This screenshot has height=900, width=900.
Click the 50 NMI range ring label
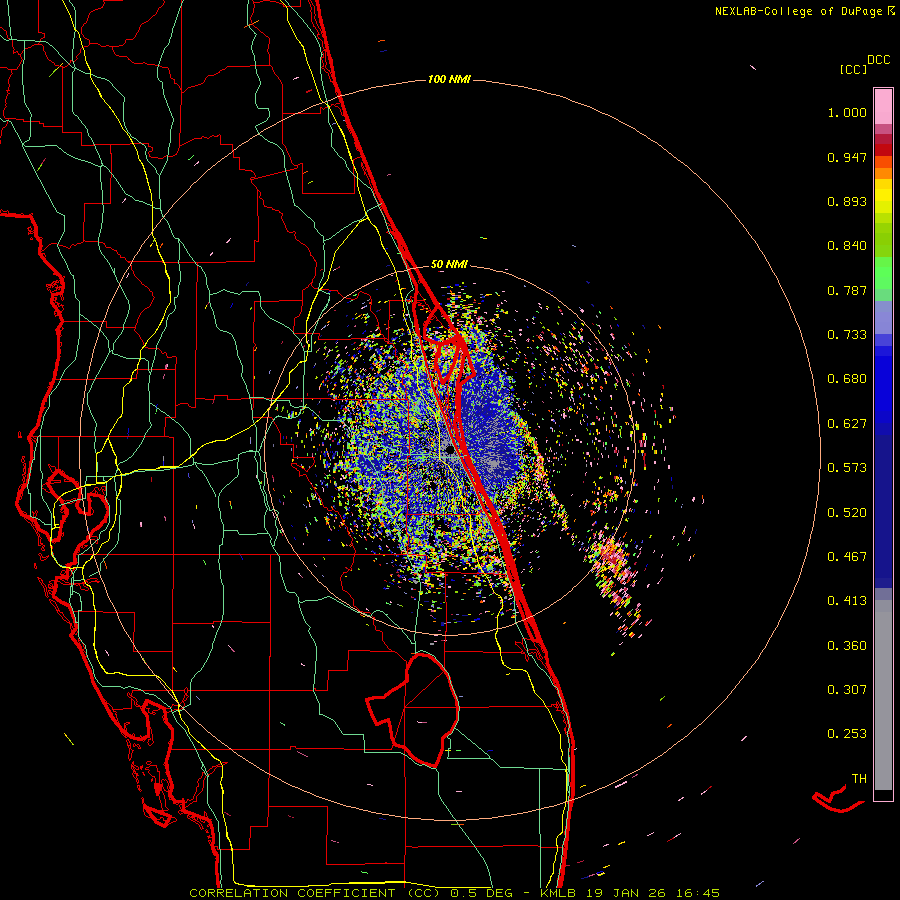449,264
